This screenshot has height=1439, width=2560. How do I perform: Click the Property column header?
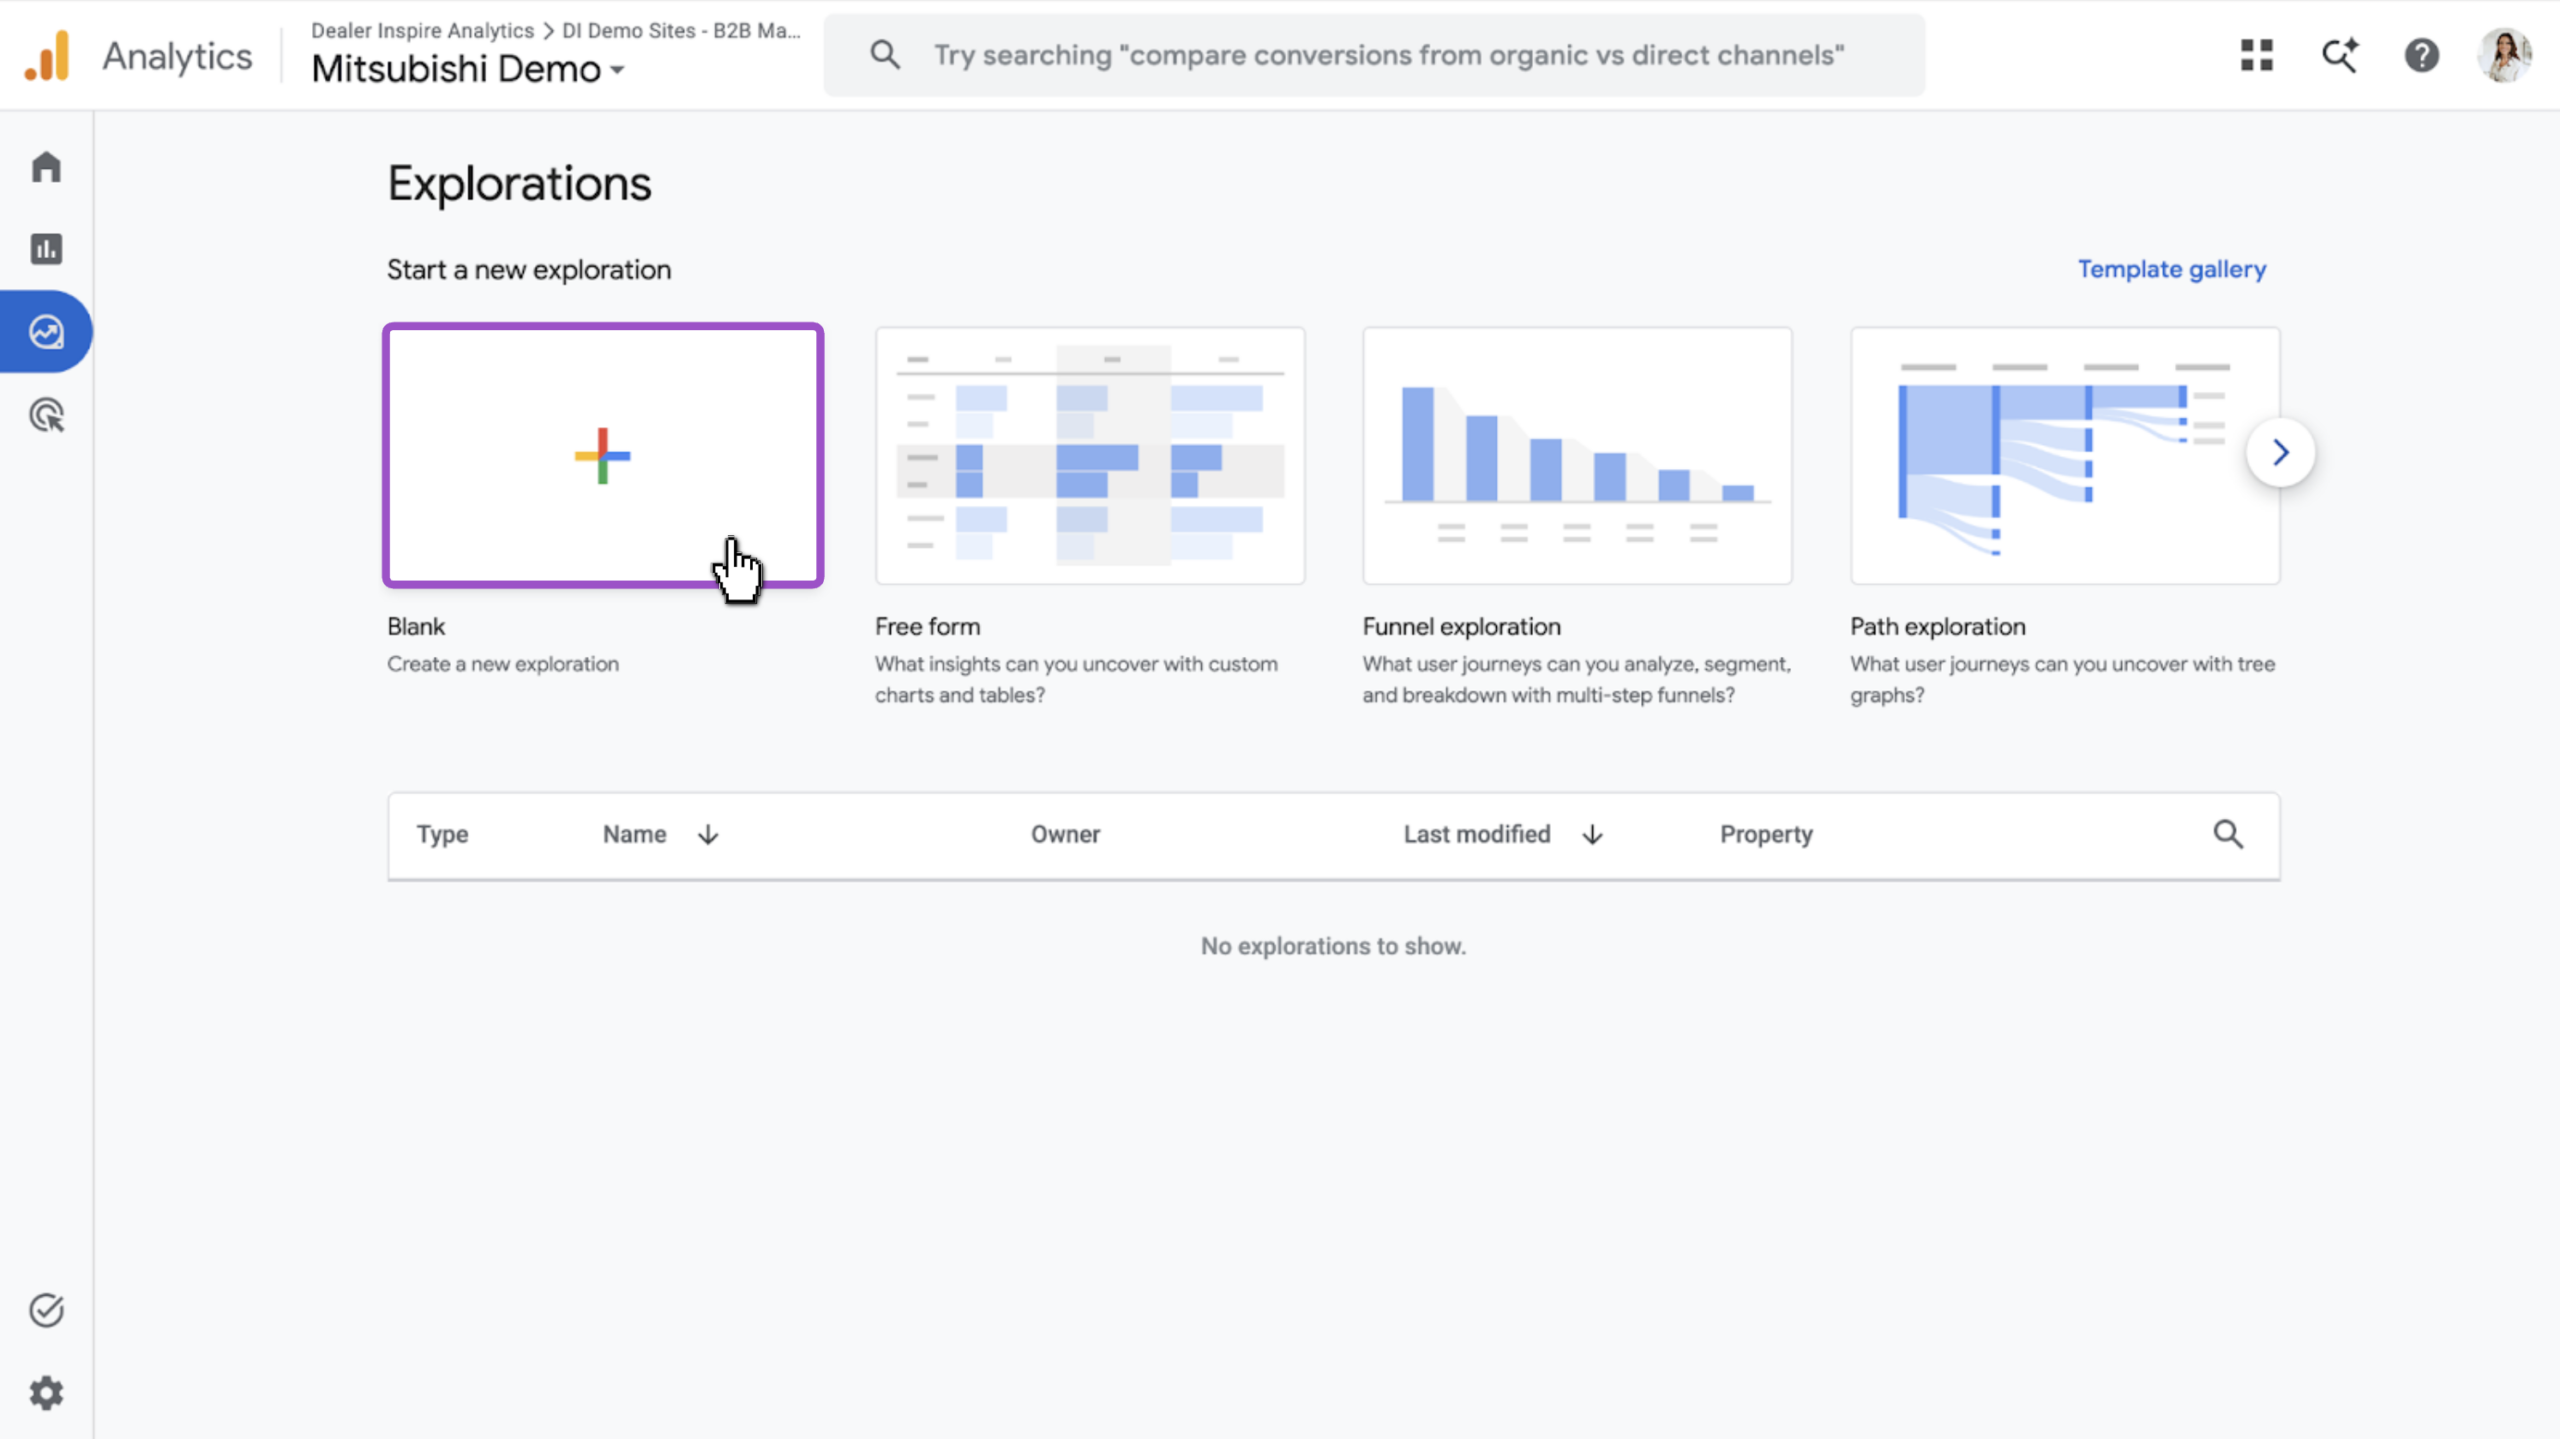tap(1766, 834)
